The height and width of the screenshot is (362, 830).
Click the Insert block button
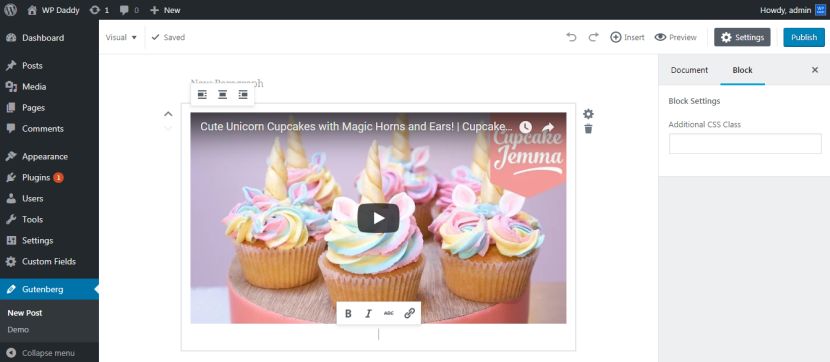click(627, 37)
